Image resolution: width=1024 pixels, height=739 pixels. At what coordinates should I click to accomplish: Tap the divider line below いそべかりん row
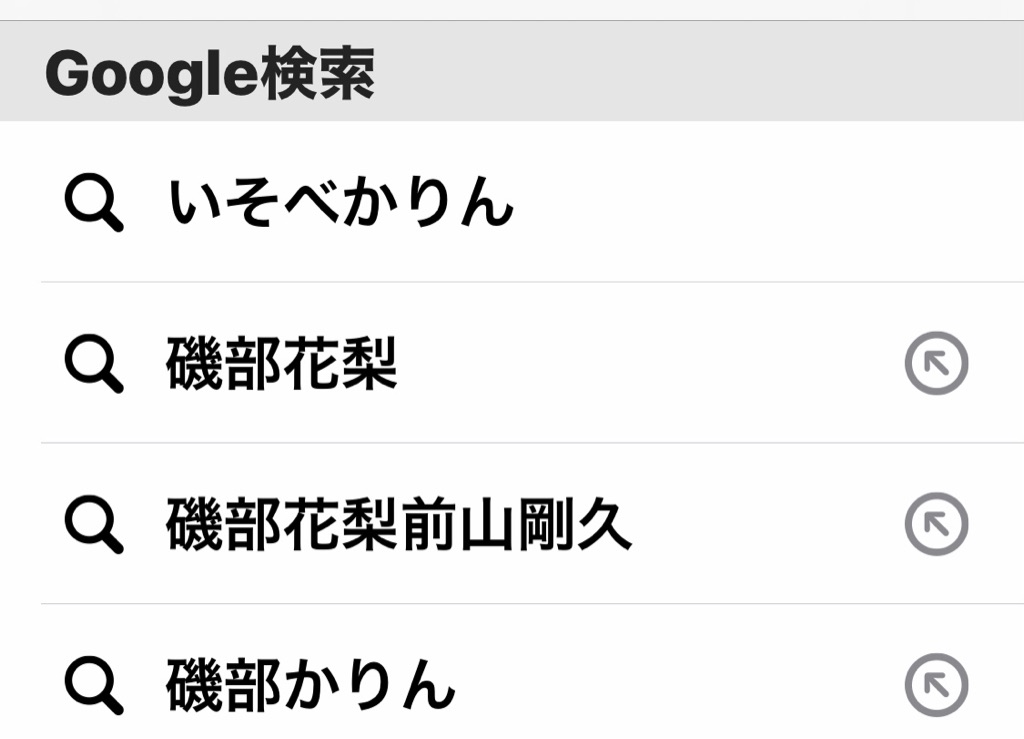tap(532, 282)
